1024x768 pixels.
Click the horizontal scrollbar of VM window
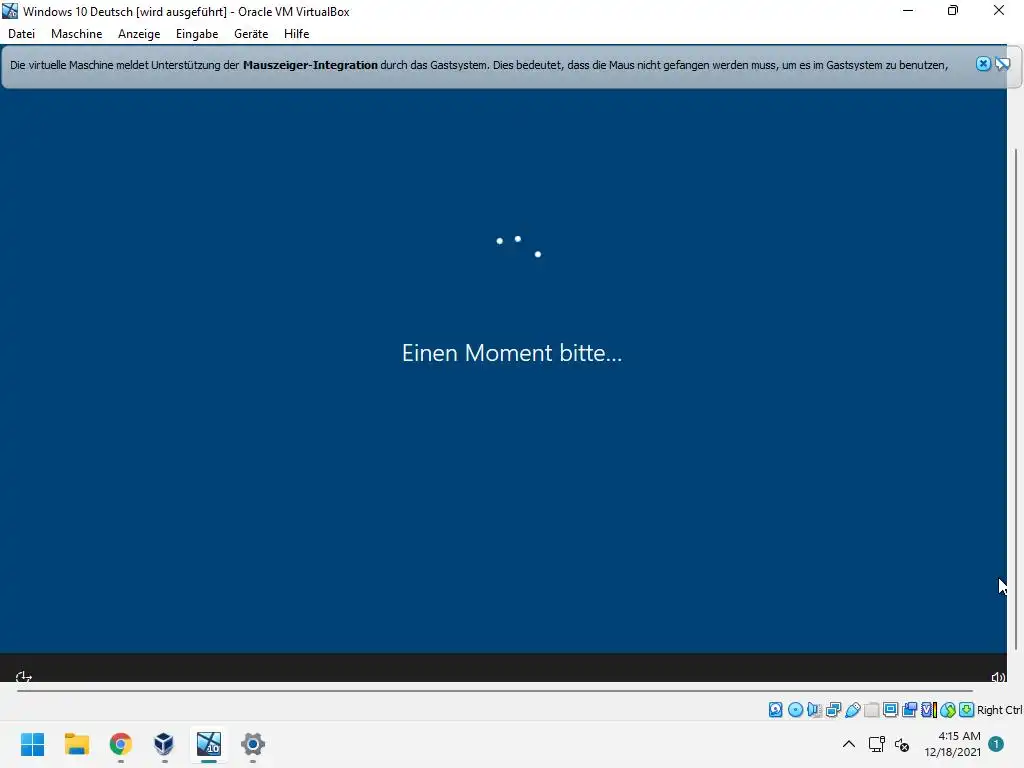pos(494,690)
